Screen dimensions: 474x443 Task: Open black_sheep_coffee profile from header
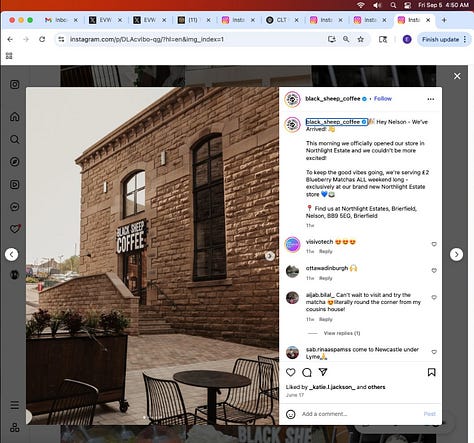tap(333, 99)
